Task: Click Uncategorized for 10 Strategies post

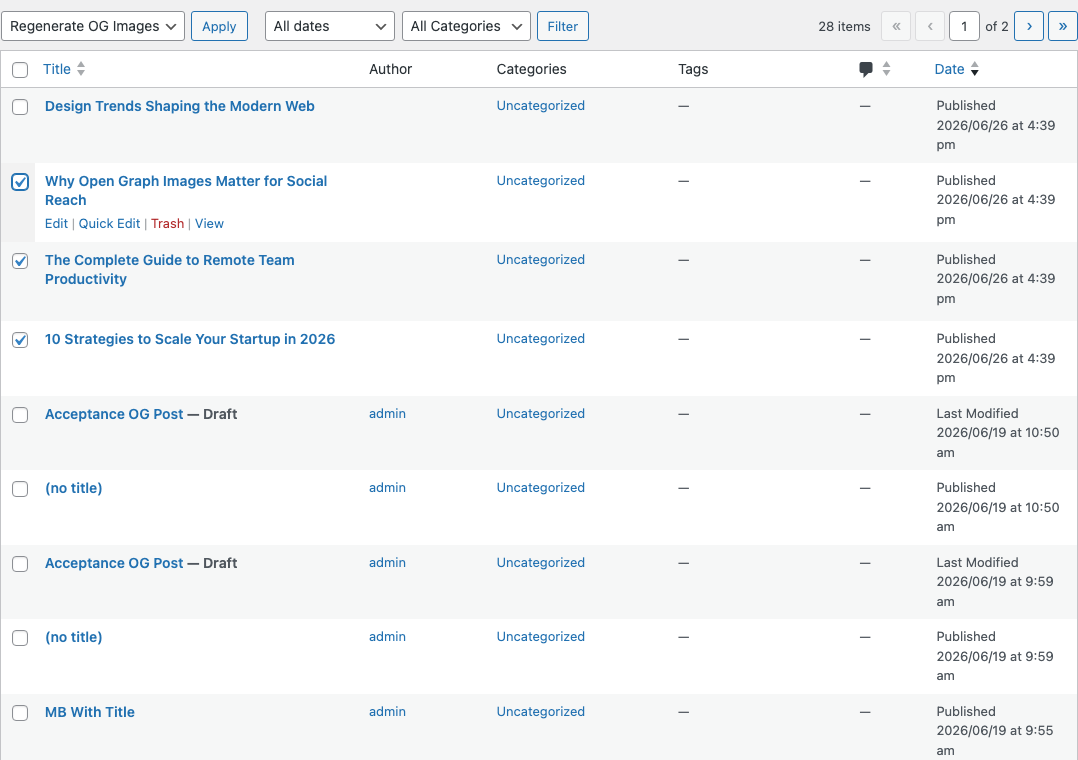Action: point(540,339)
